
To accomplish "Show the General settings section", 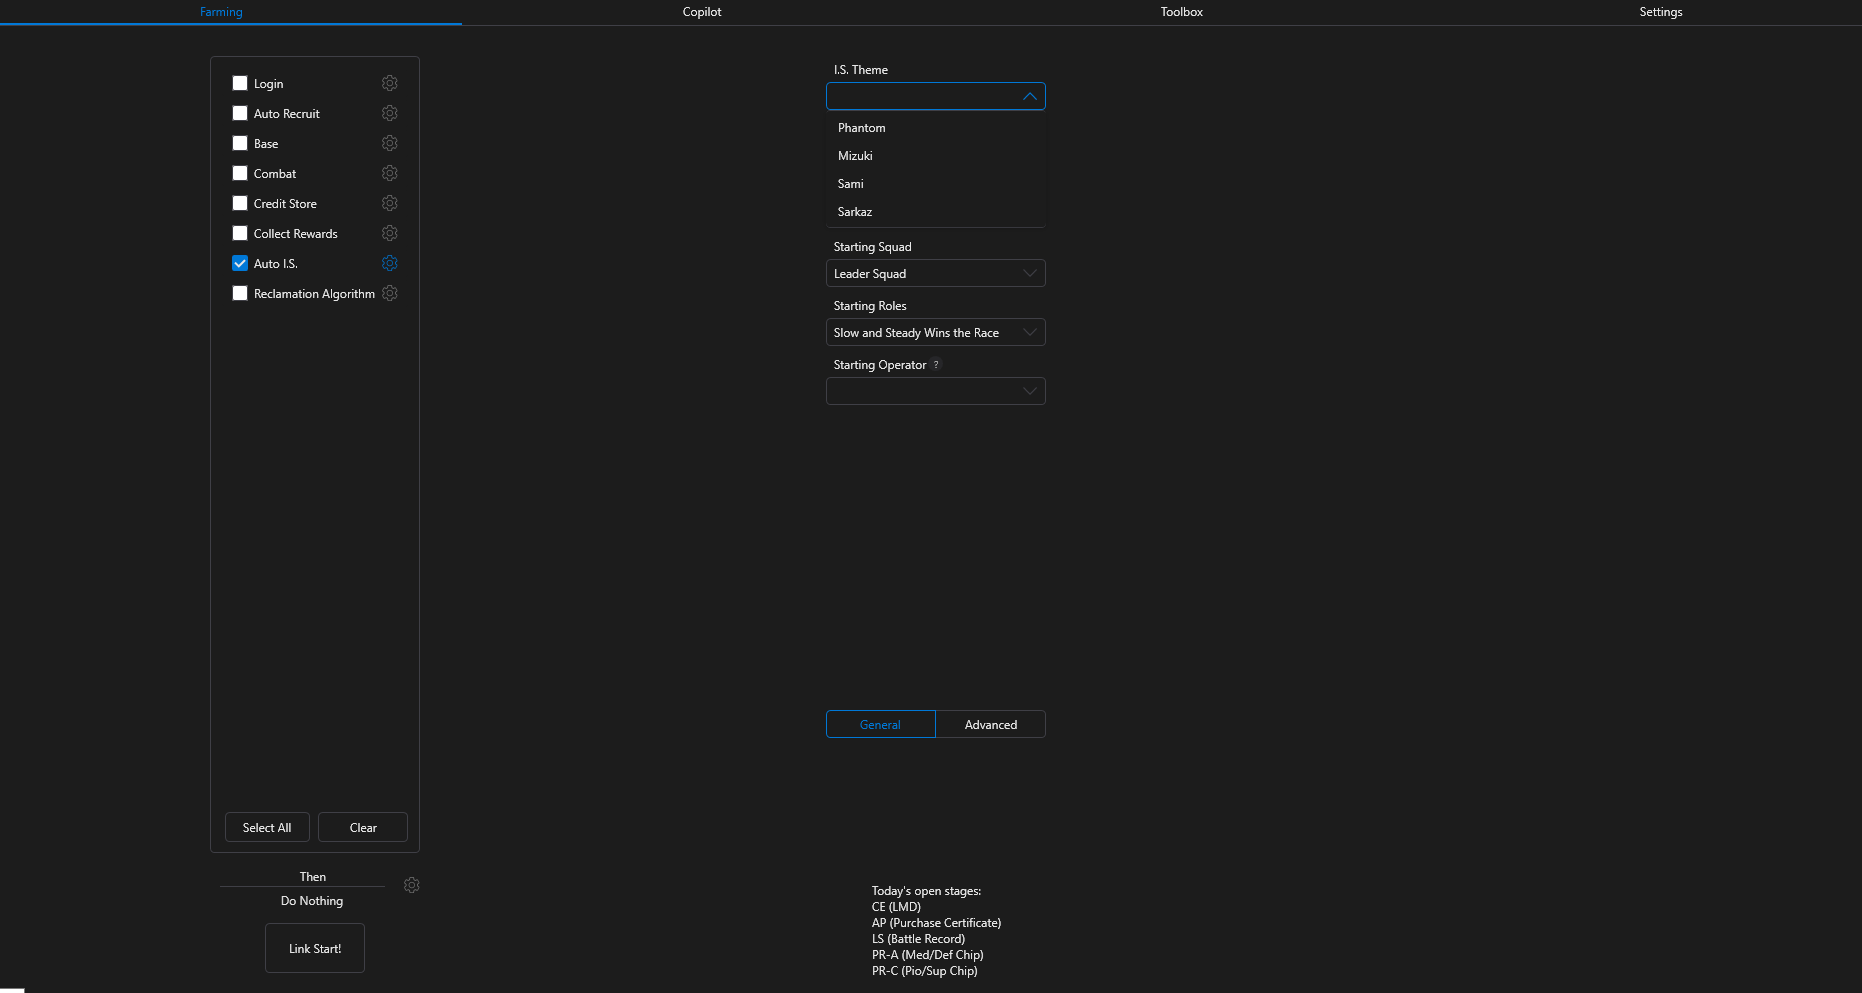I will (881, 724).
